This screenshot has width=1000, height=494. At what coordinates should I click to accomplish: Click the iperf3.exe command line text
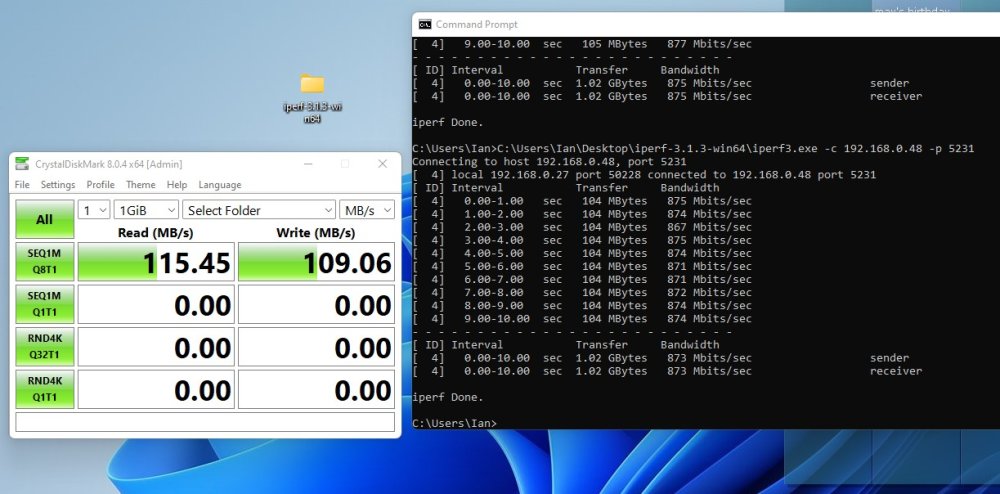pos(693,149)
